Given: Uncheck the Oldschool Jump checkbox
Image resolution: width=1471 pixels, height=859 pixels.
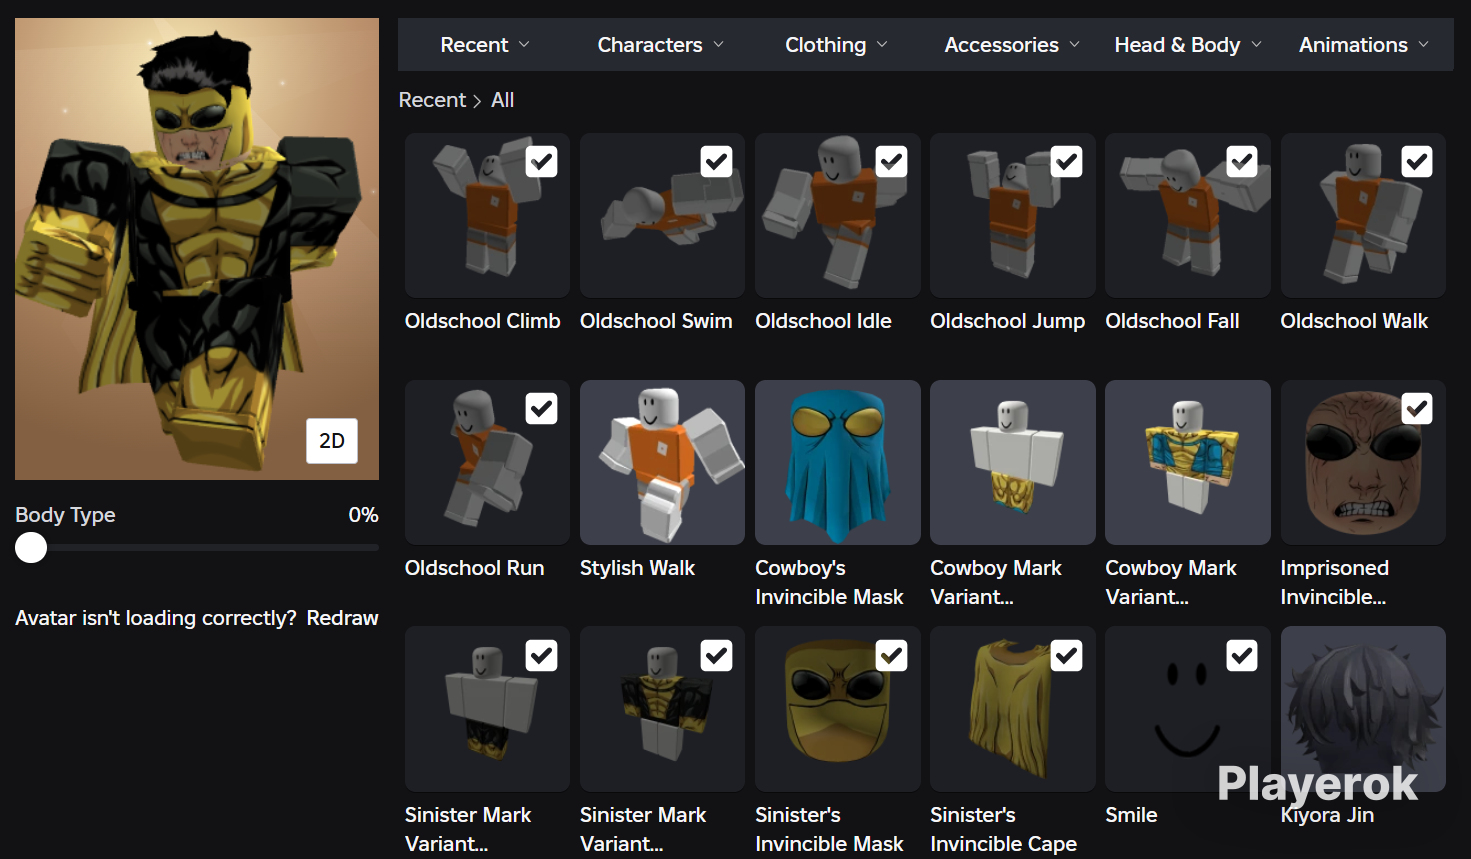Looking at the screenshot, I should (x=1067, y=162).
